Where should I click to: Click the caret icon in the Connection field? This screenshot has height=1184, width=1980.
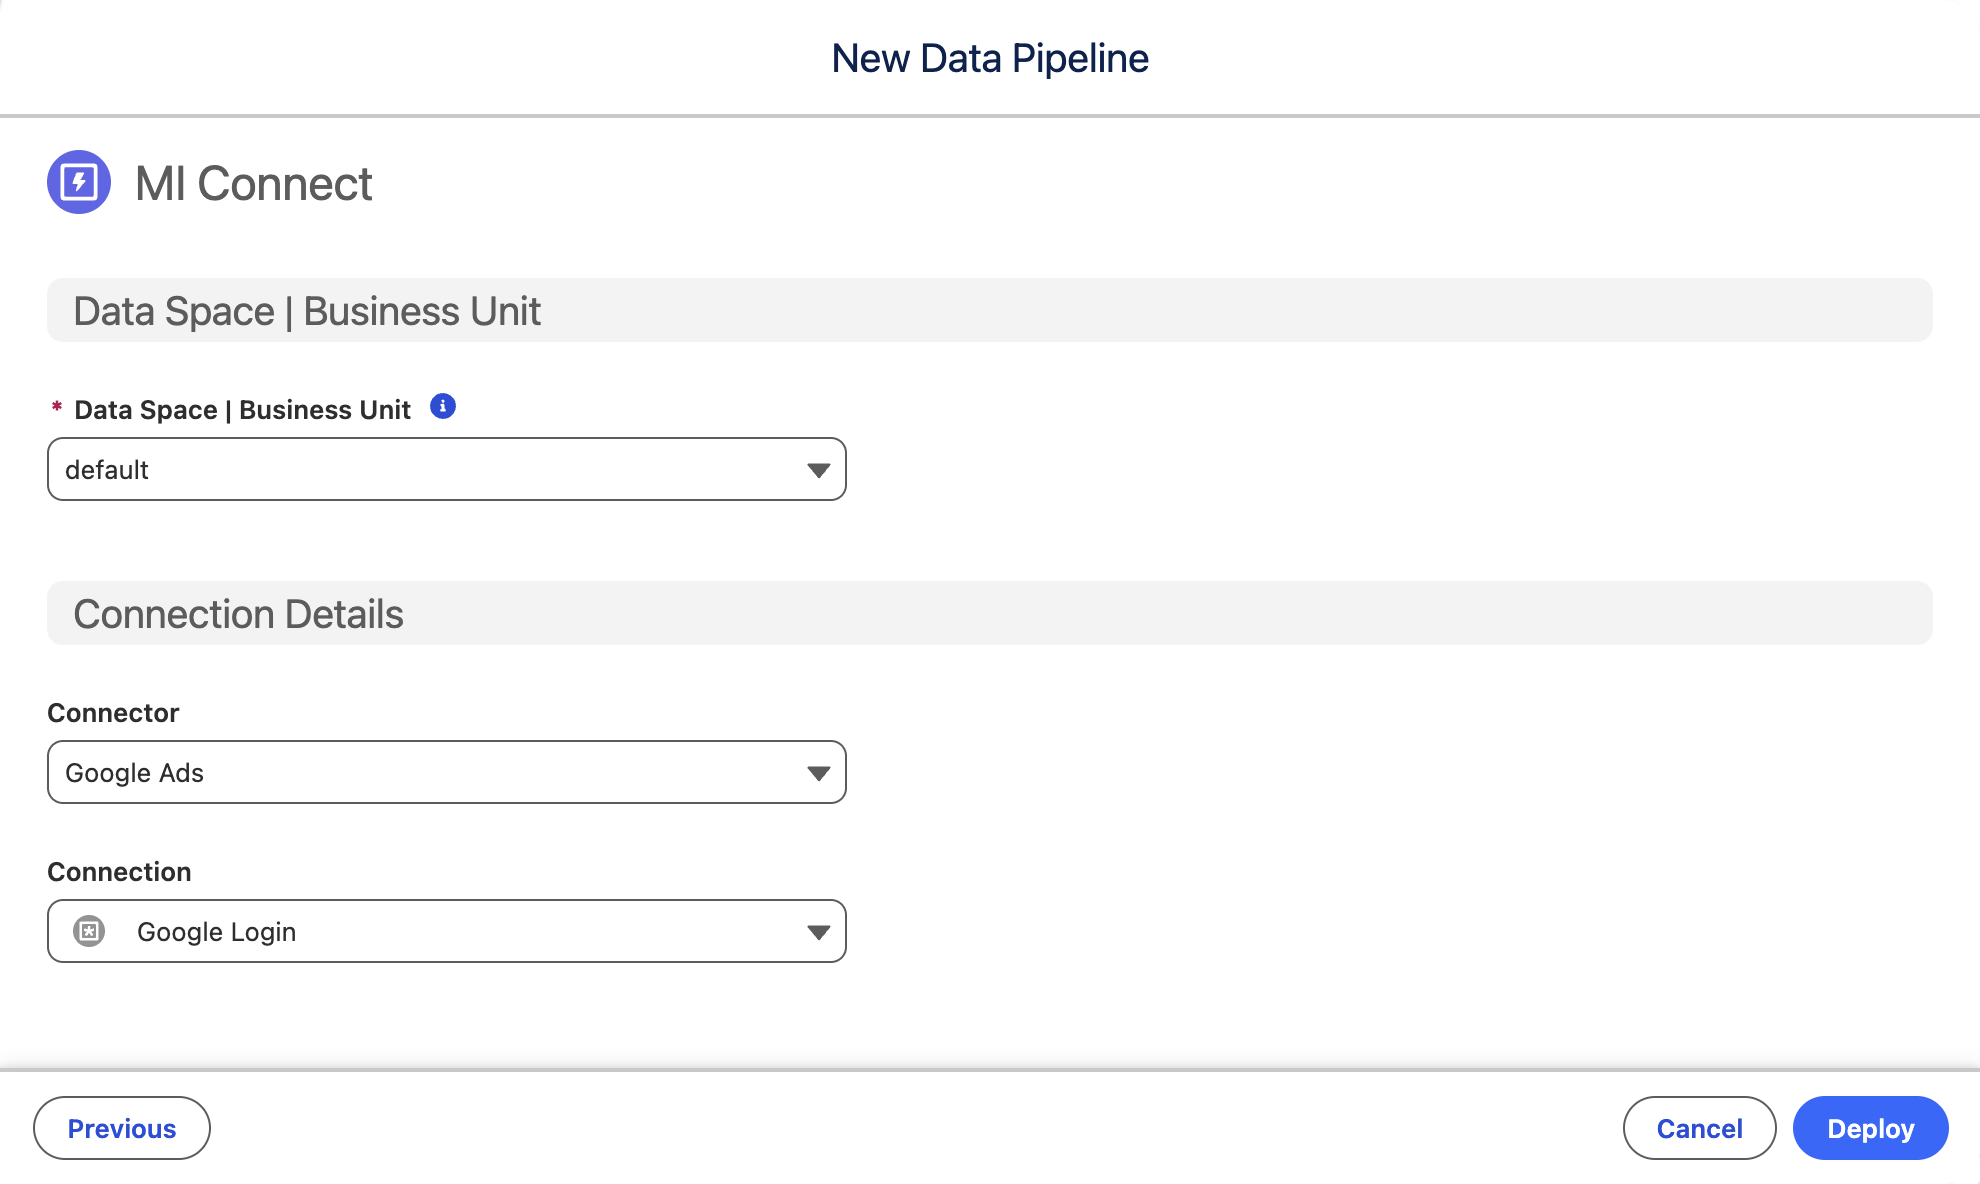(x=819, y=931)
